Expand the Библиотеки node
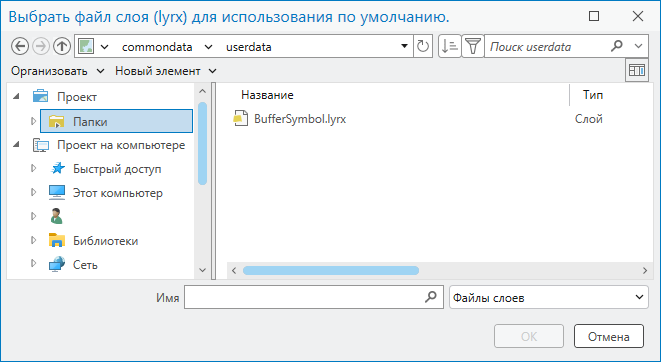661x362 pixels. click(x=33, y=241)
